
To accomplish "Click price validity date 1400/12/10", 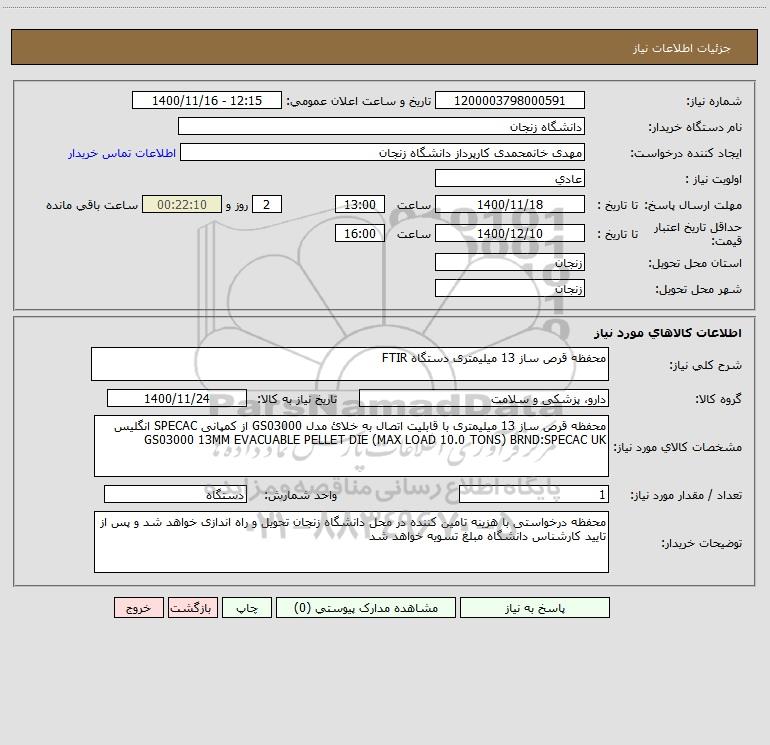I will pyautogui.click(x=510, y=233).
